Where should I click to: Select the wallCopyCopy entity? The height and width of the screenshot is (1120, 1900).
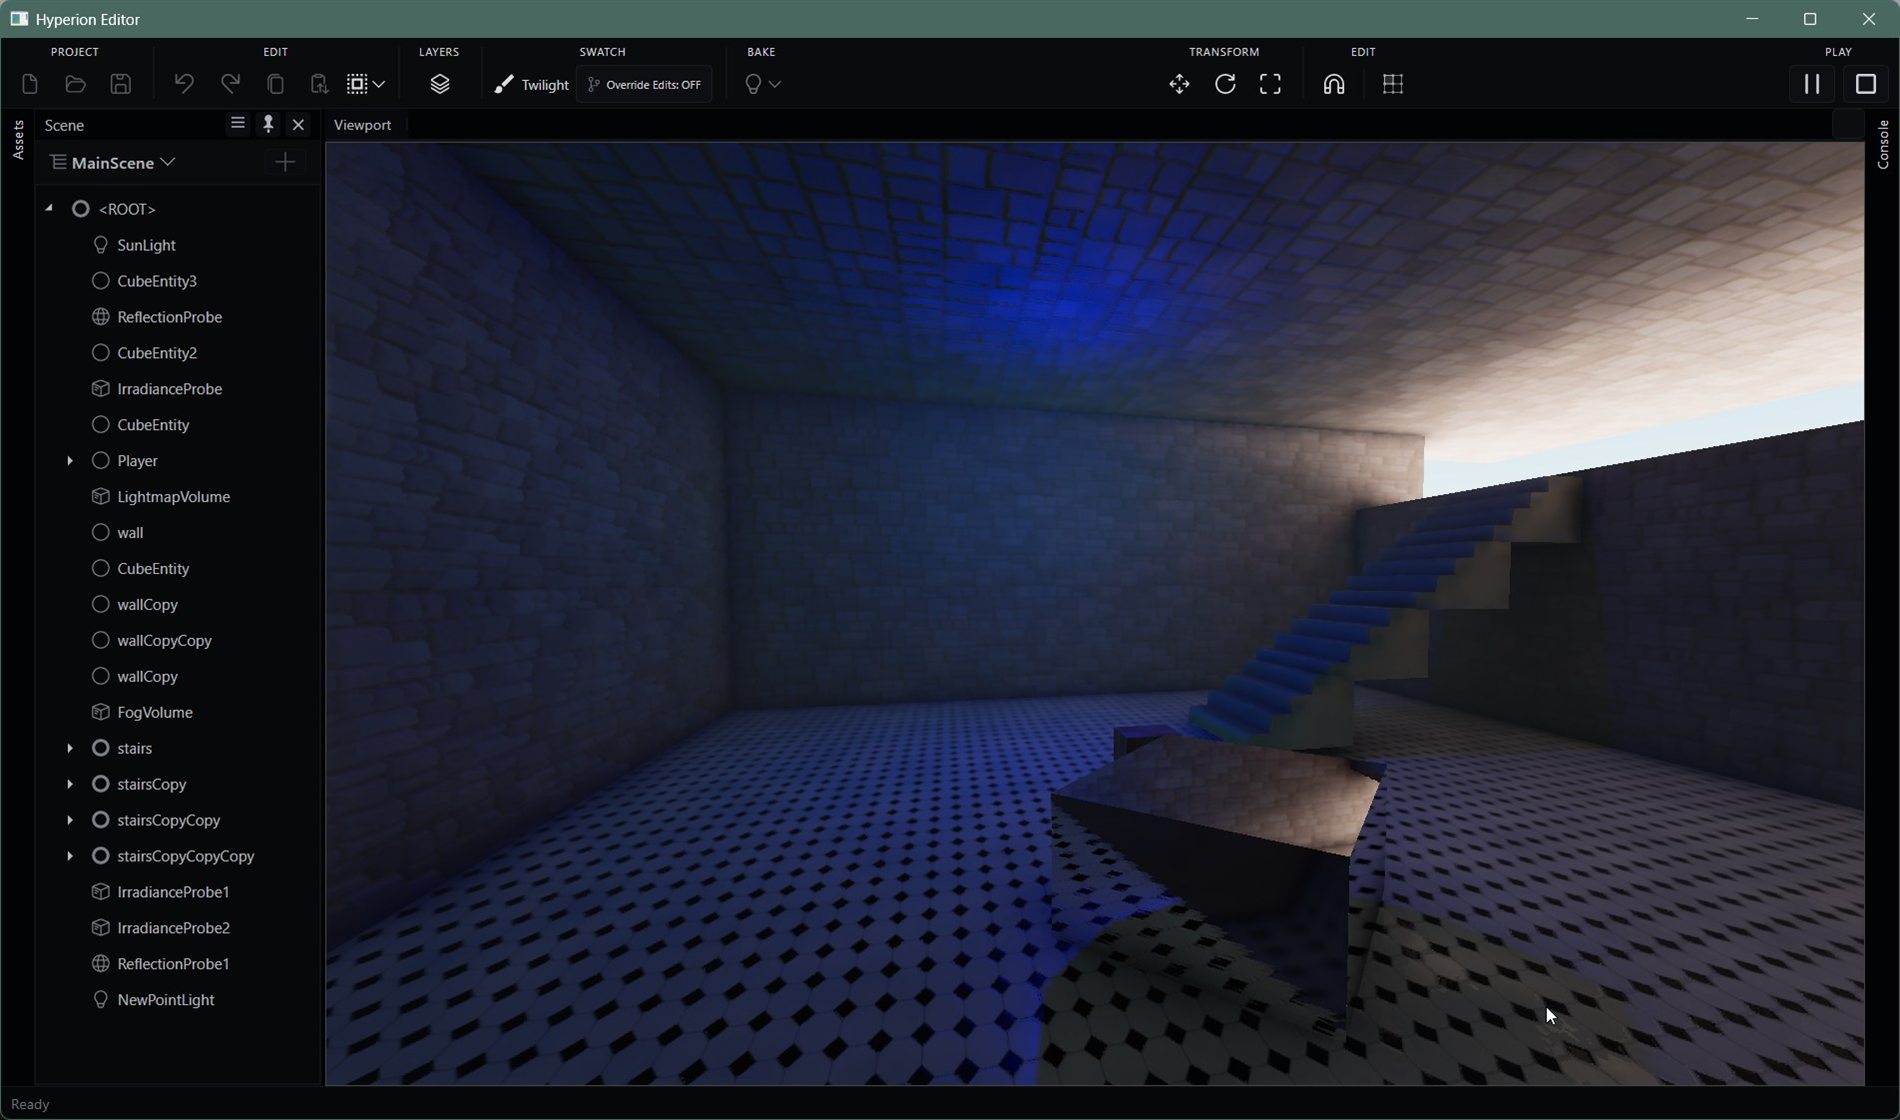(164, 641)
